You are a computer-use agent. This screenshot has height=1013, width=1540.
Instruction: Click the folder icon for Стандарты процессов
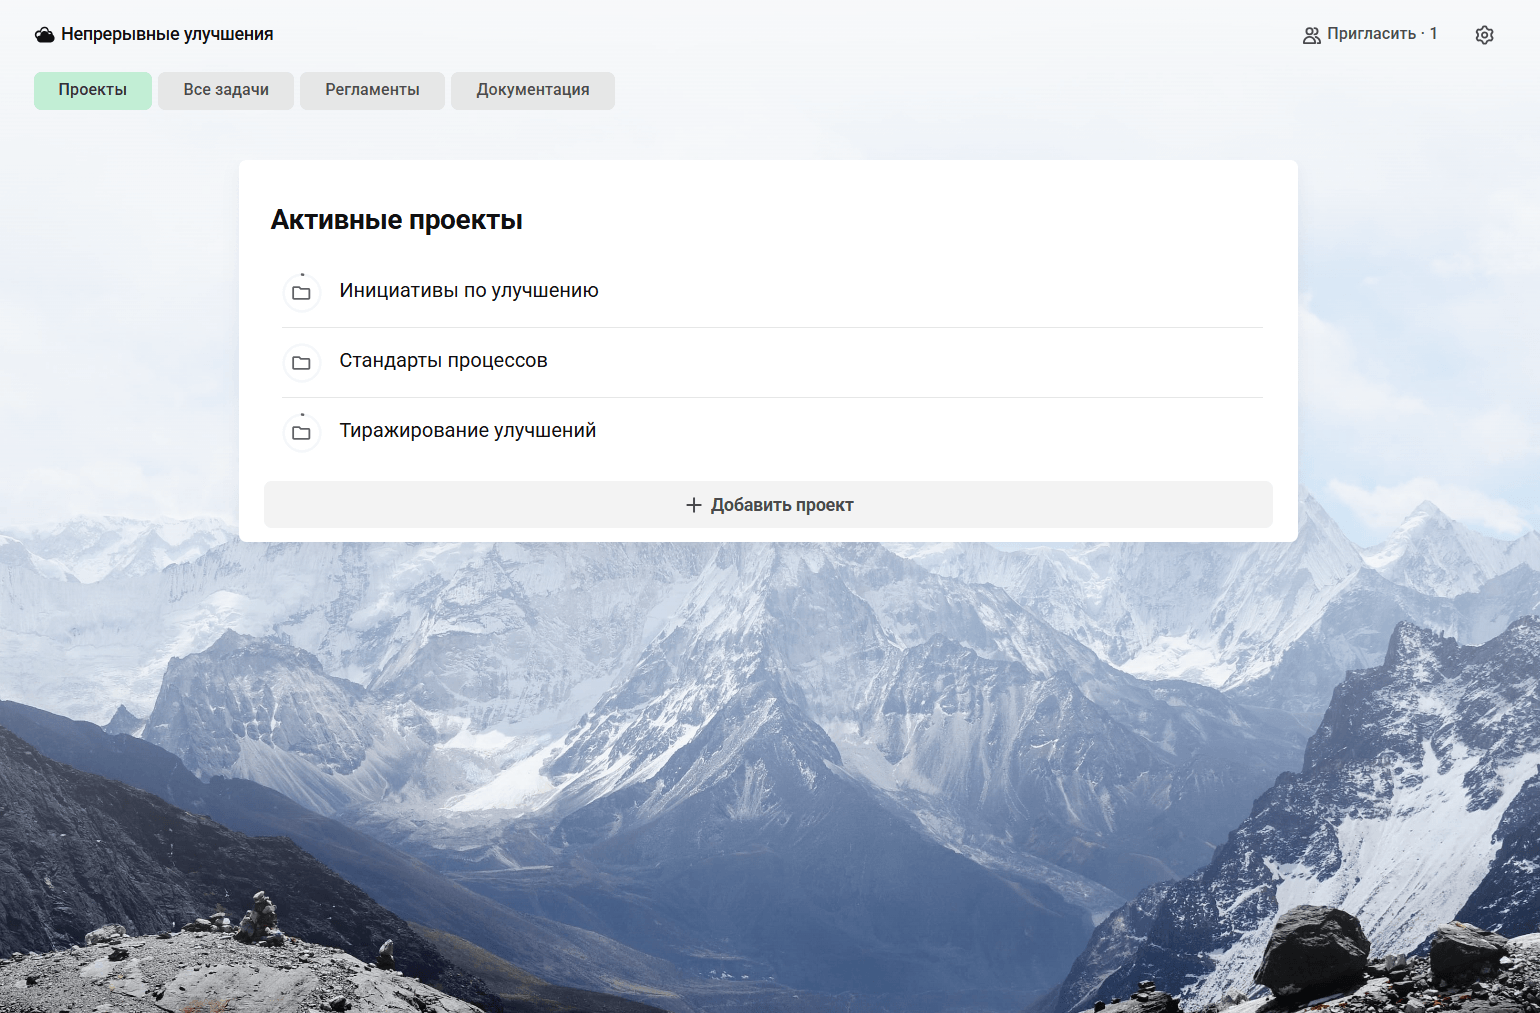pos(301,363)
